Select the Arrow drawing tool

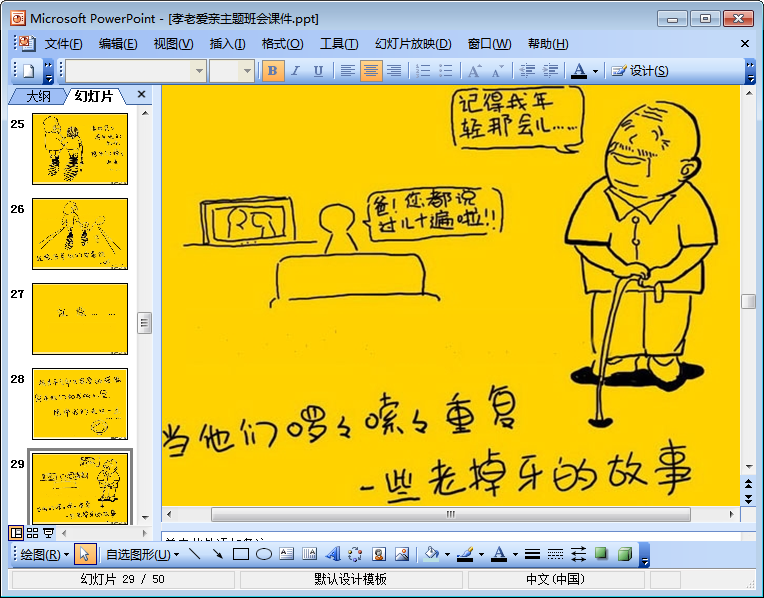(x=218, y=555)
